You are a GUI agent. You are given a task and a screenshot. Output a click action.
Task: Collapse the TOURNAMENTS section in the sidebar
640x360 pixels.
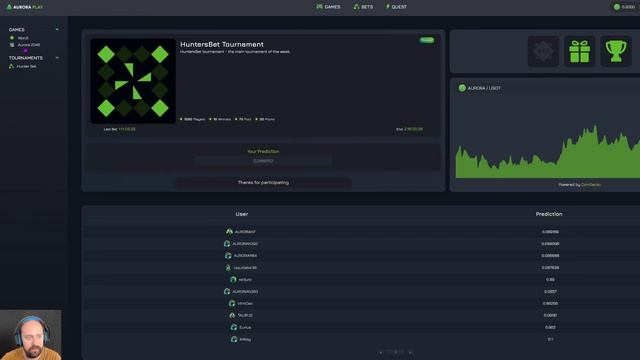[57, 58]
